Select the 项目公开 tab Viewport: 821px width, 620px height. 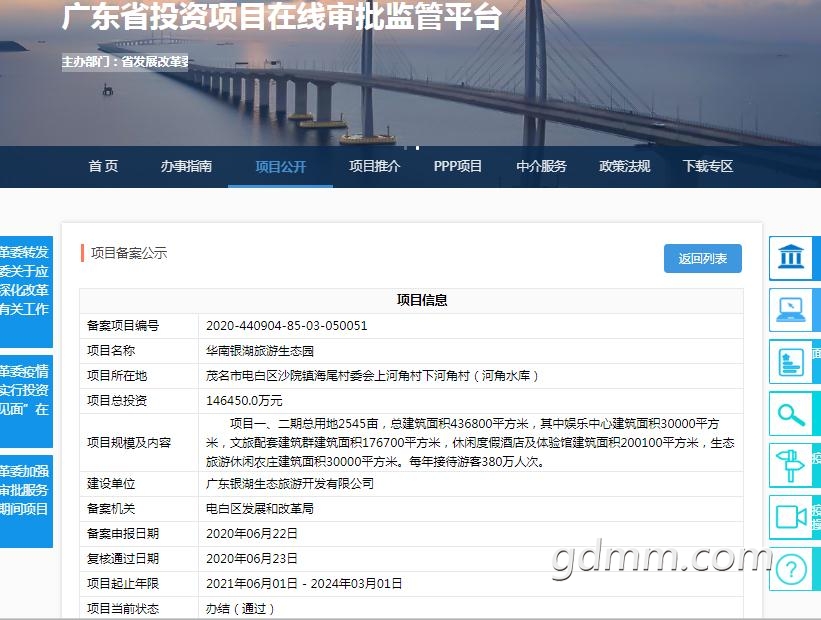click(x=281, y=167)
